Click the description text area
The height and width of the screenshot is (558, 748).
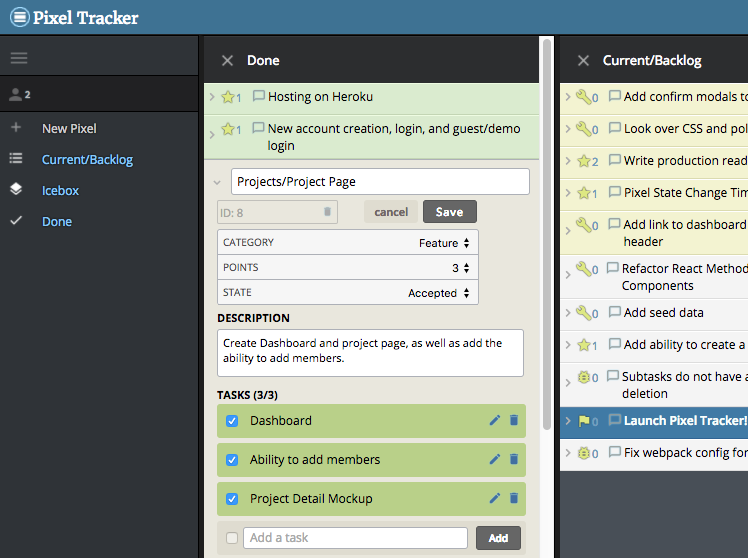[x=370, y=353]
